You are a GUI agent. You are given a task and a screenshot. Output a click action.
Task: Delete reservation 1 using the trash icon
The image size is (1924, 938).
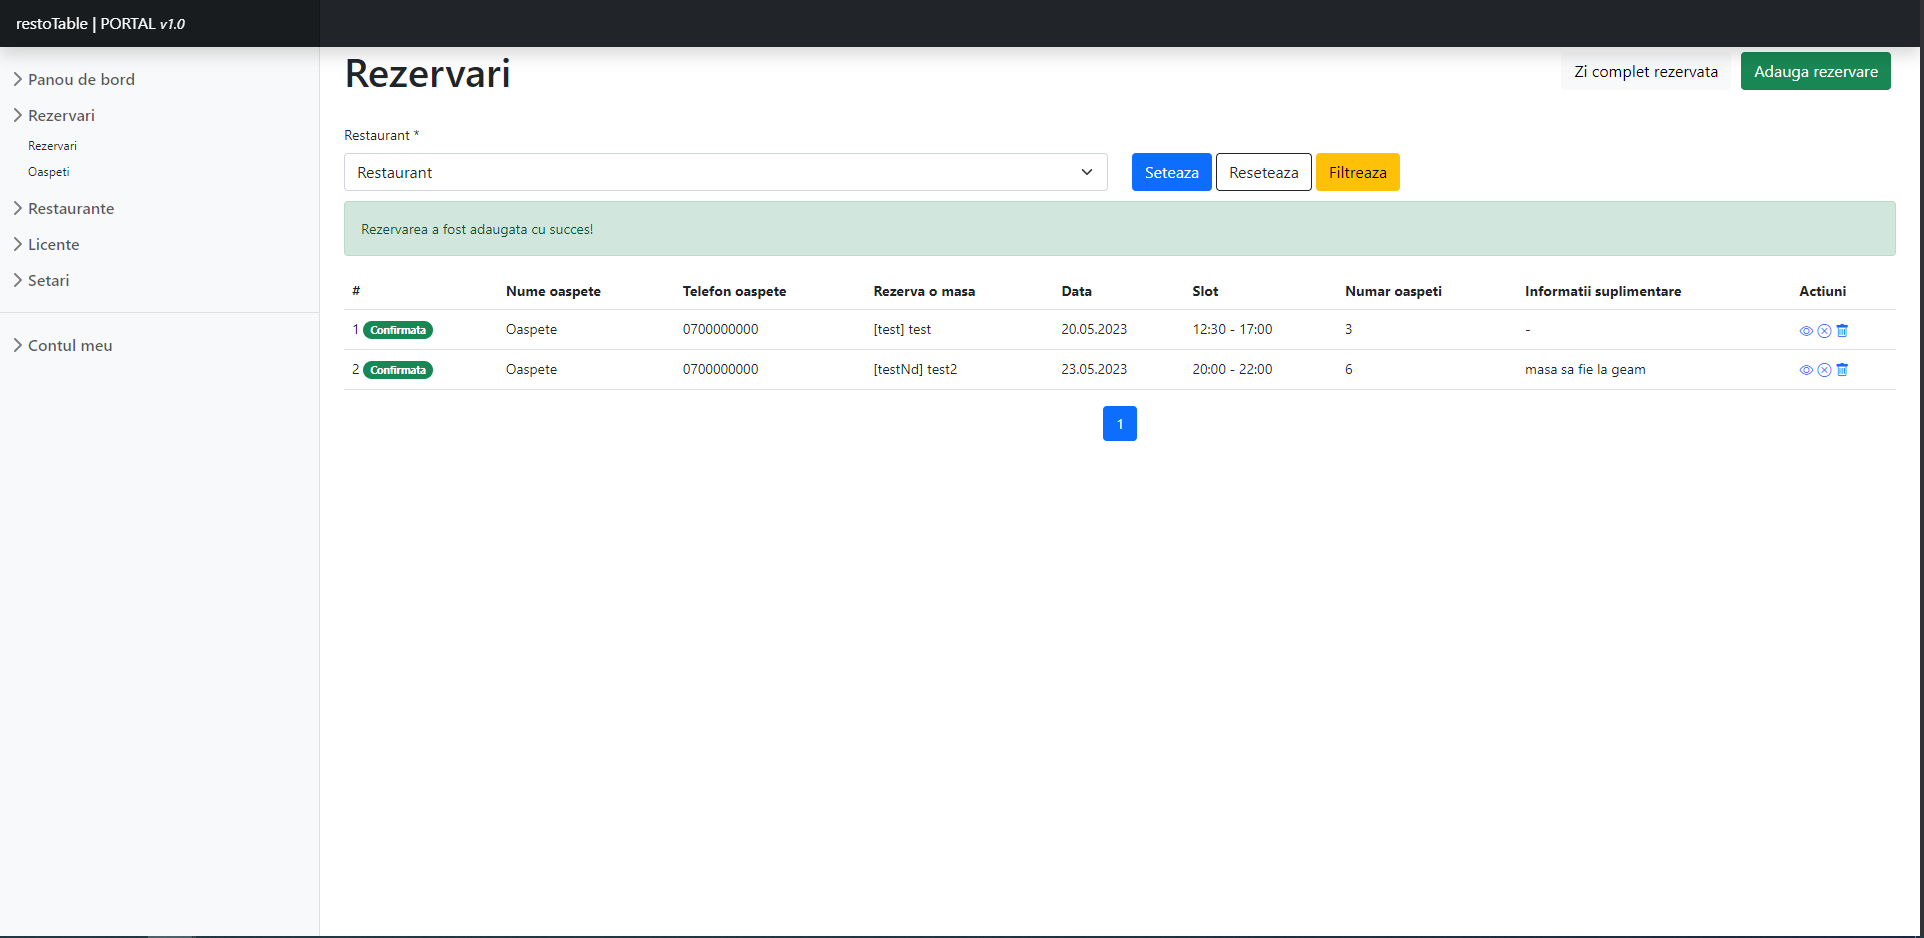[x=1842, y=330]
